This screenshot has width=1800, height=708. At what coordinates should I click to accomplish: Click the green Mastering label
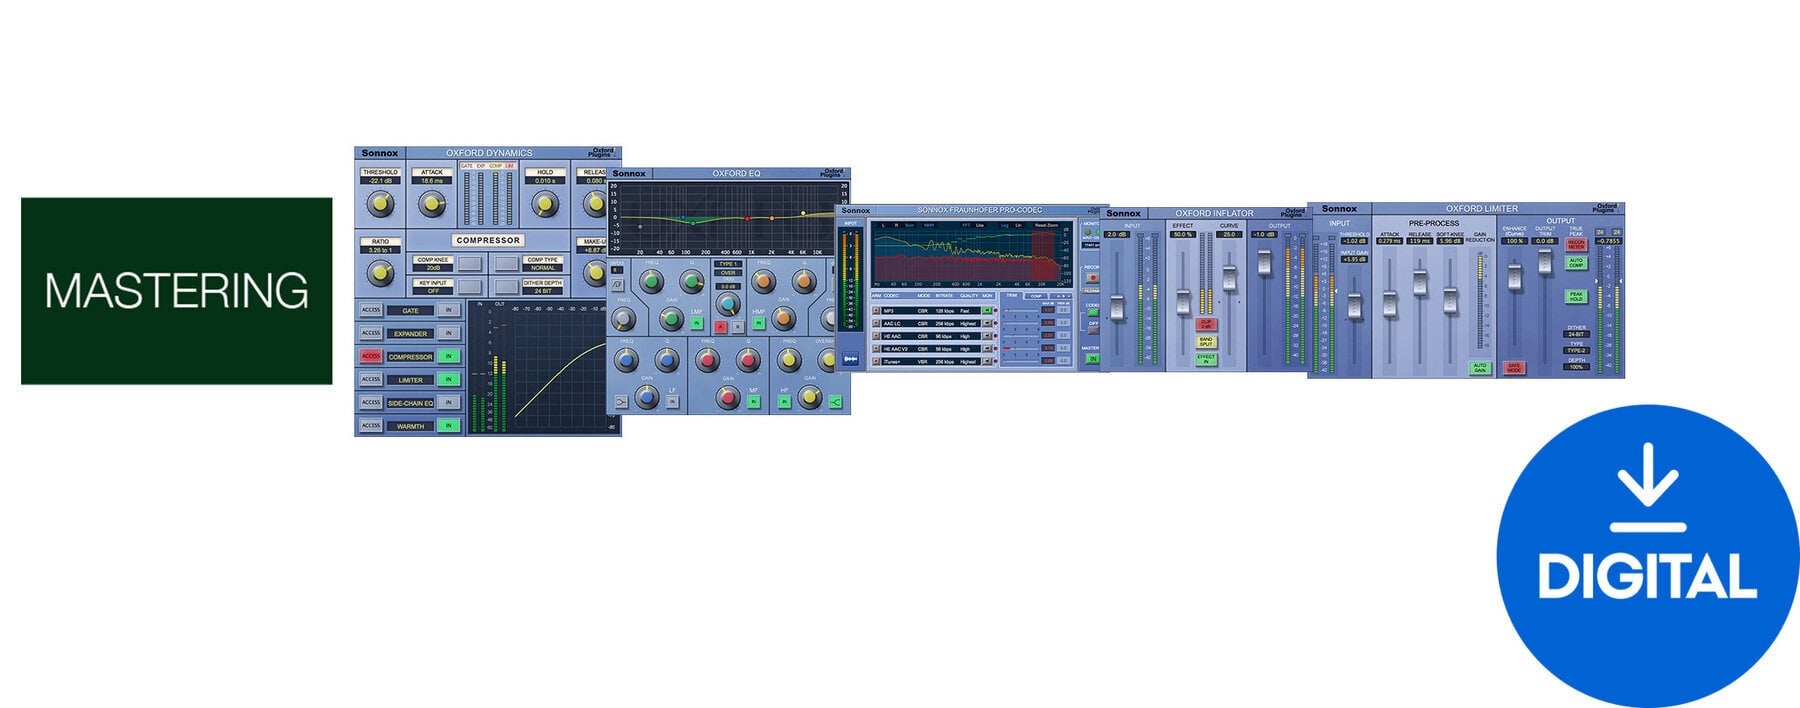coord(177,290)
